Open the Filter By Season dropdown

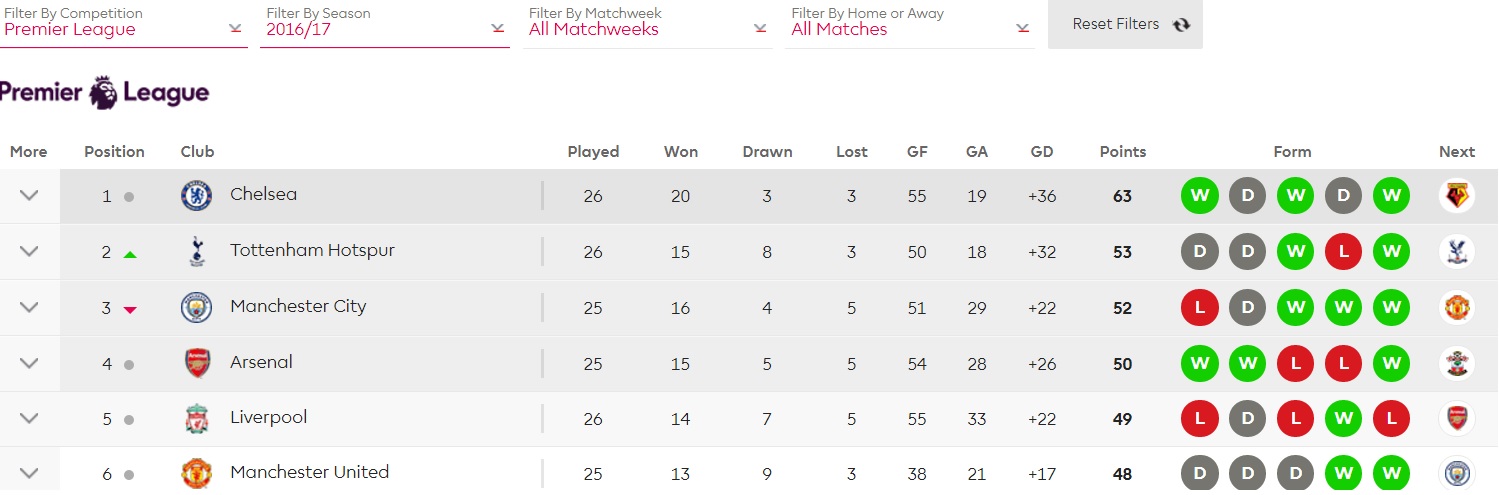click(385, 24)
